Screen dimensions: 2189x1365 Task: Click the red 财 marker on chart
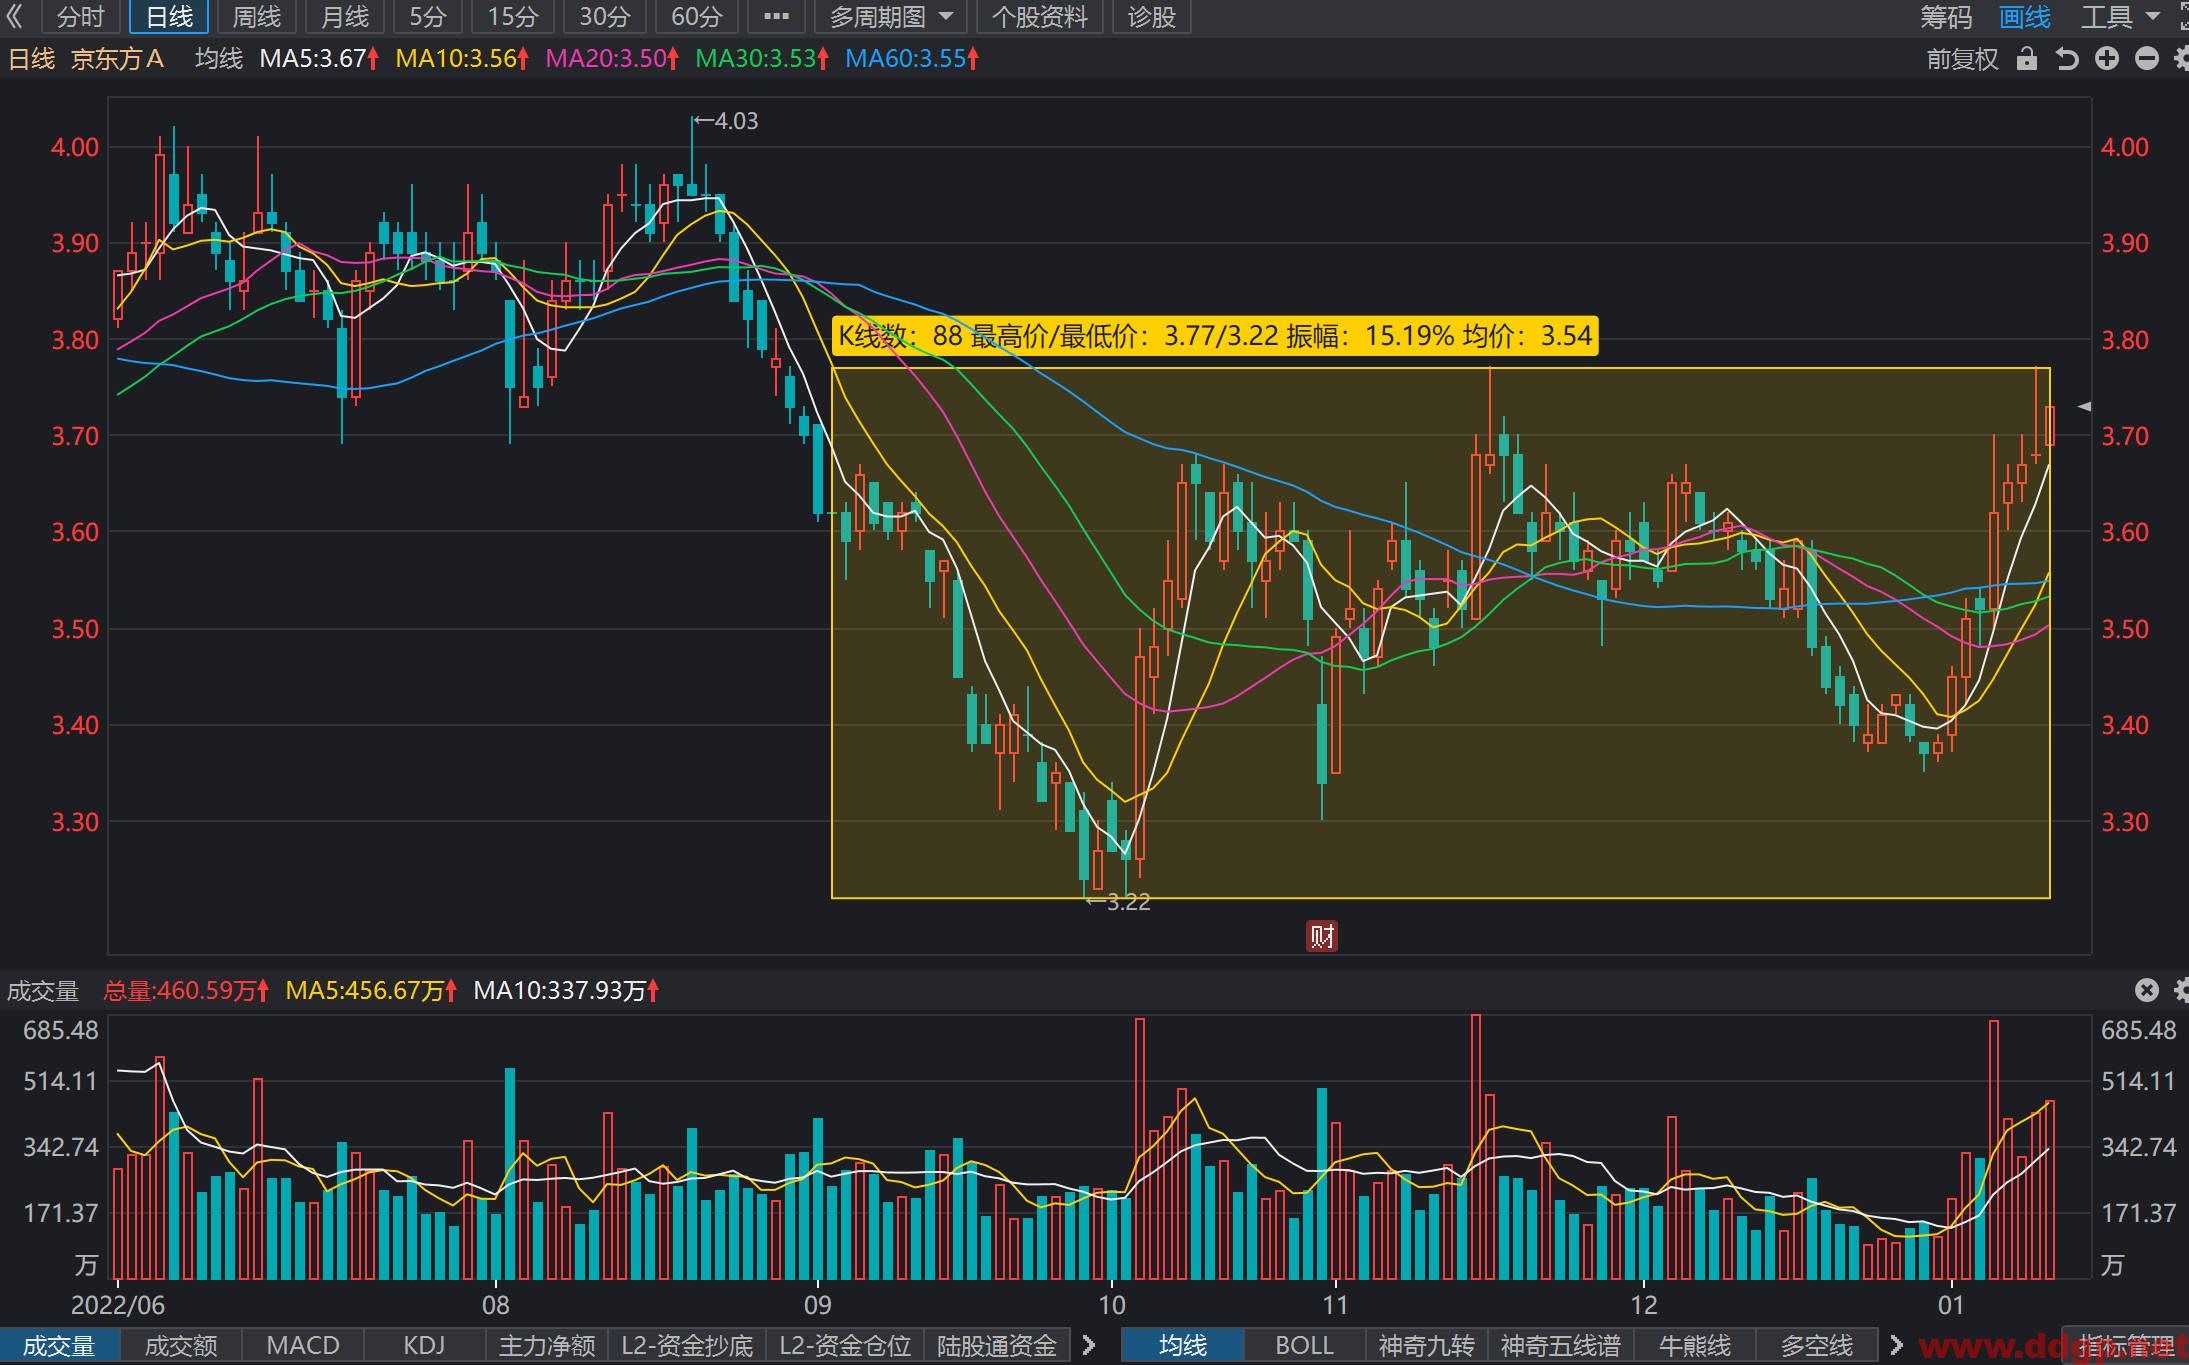(x=1322, y=936)
